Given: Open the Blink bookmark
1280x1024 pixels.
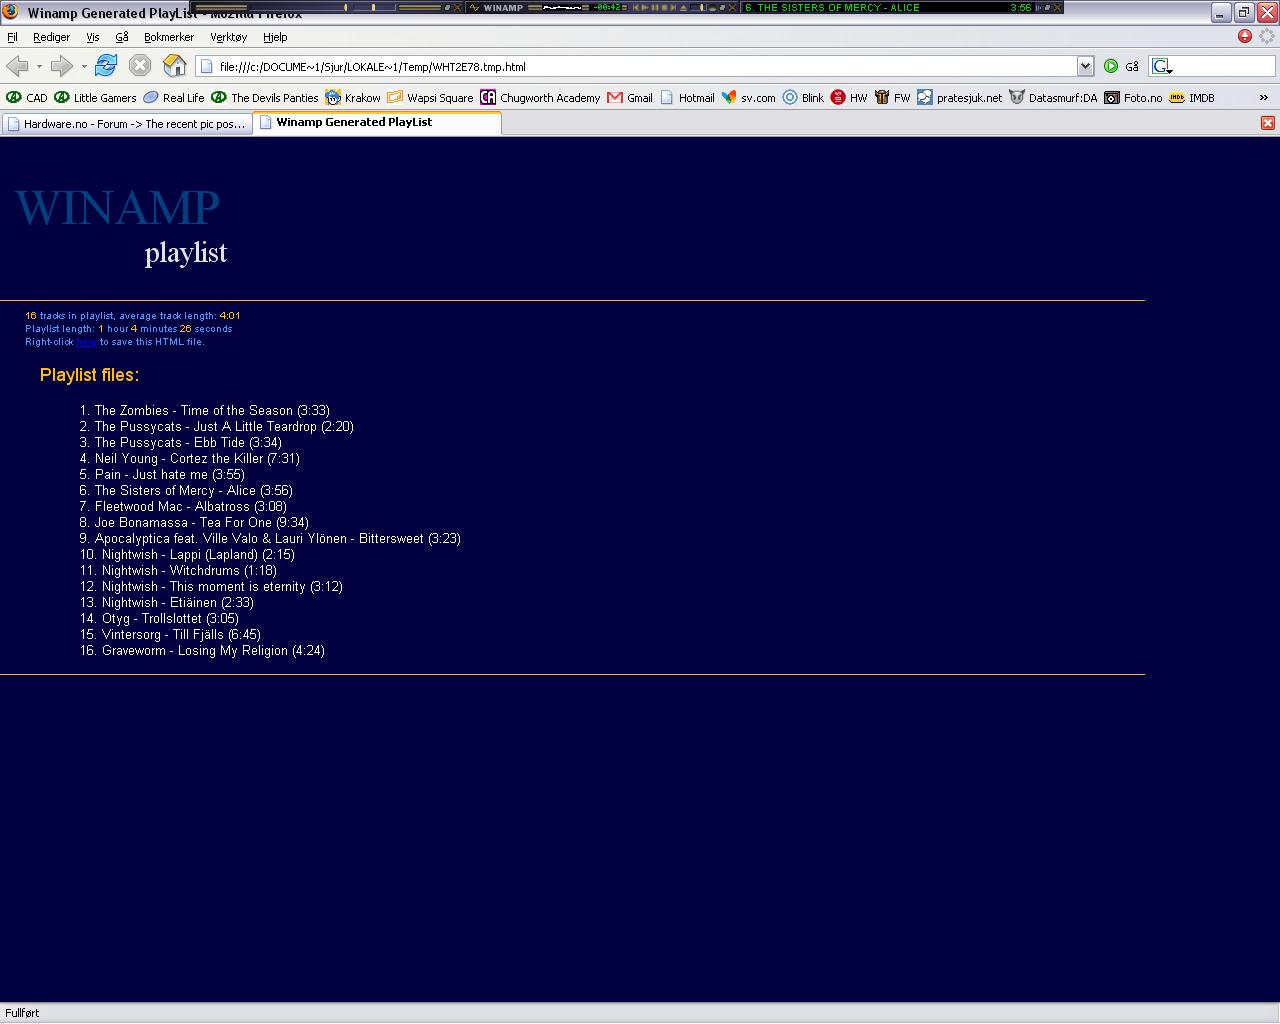Looking at the screenshot, I should pyautogui.click(x=803, y=98).
